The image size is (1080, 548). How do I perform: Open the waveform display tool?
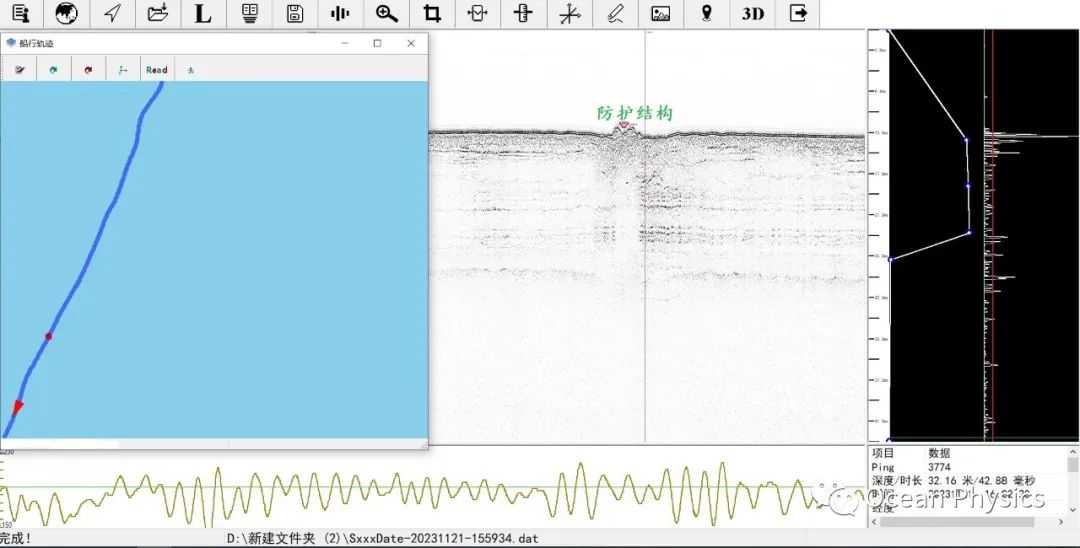340,13
